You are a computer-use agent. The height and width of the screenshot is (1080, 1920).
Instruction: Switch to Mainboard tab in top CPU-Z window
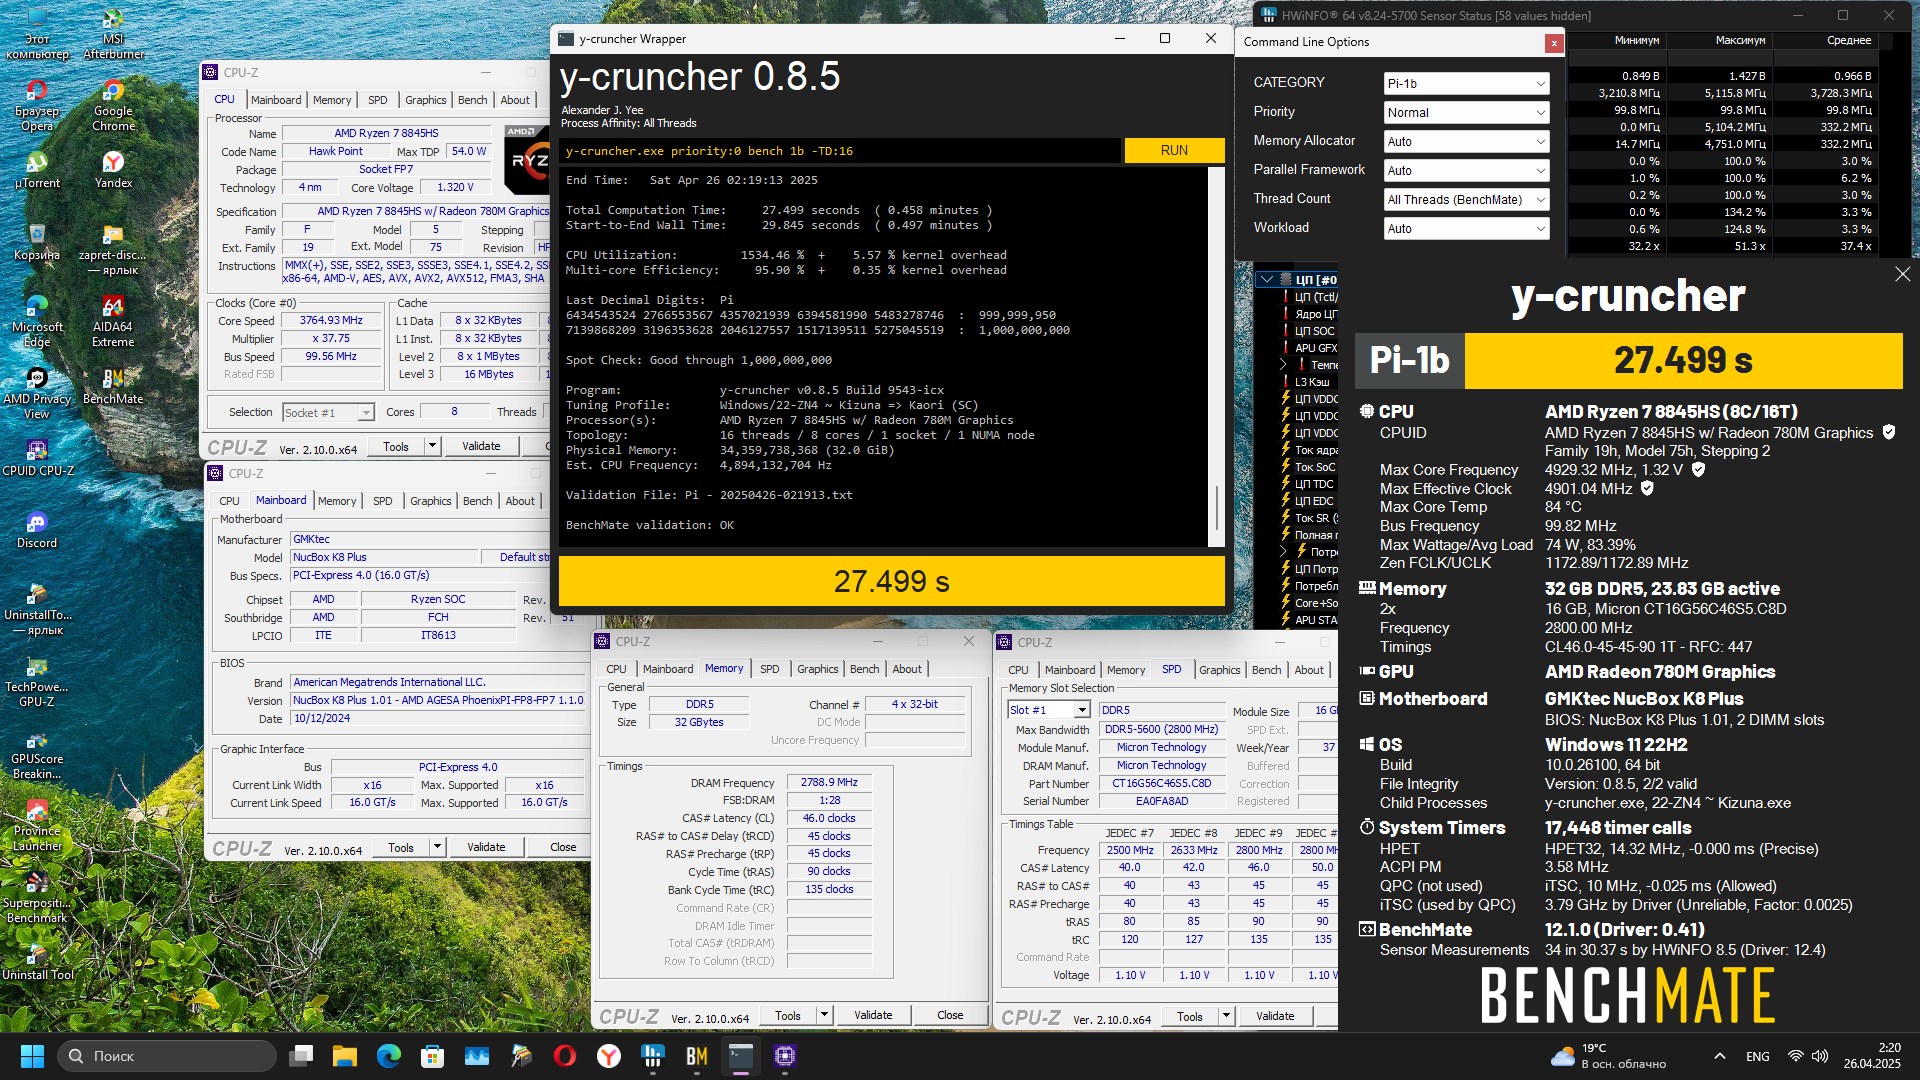[276, 100]
